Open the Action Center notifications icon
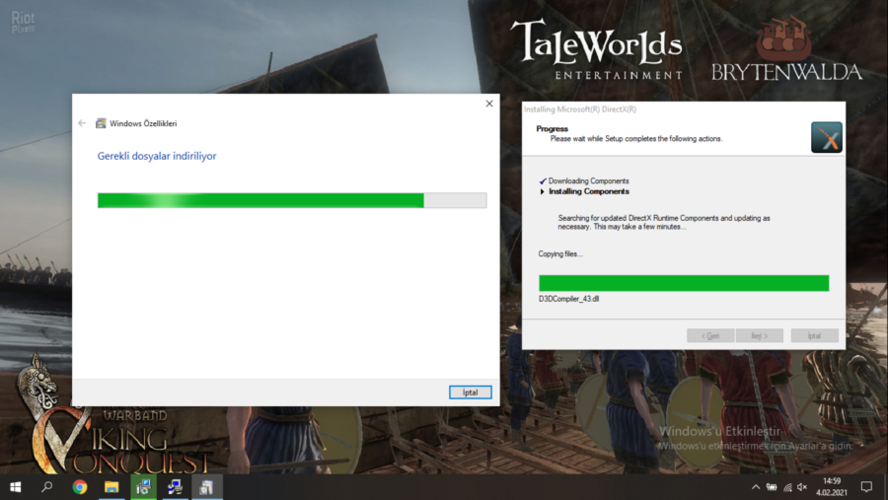 tap(866, 487)
